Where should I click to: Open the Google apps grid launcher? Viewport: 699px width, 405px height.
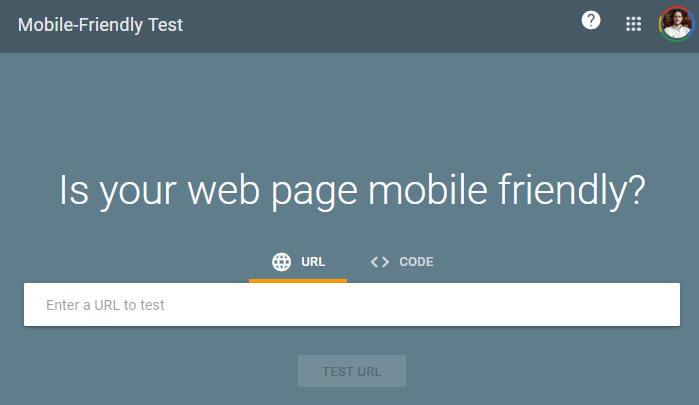pos(633,24)
